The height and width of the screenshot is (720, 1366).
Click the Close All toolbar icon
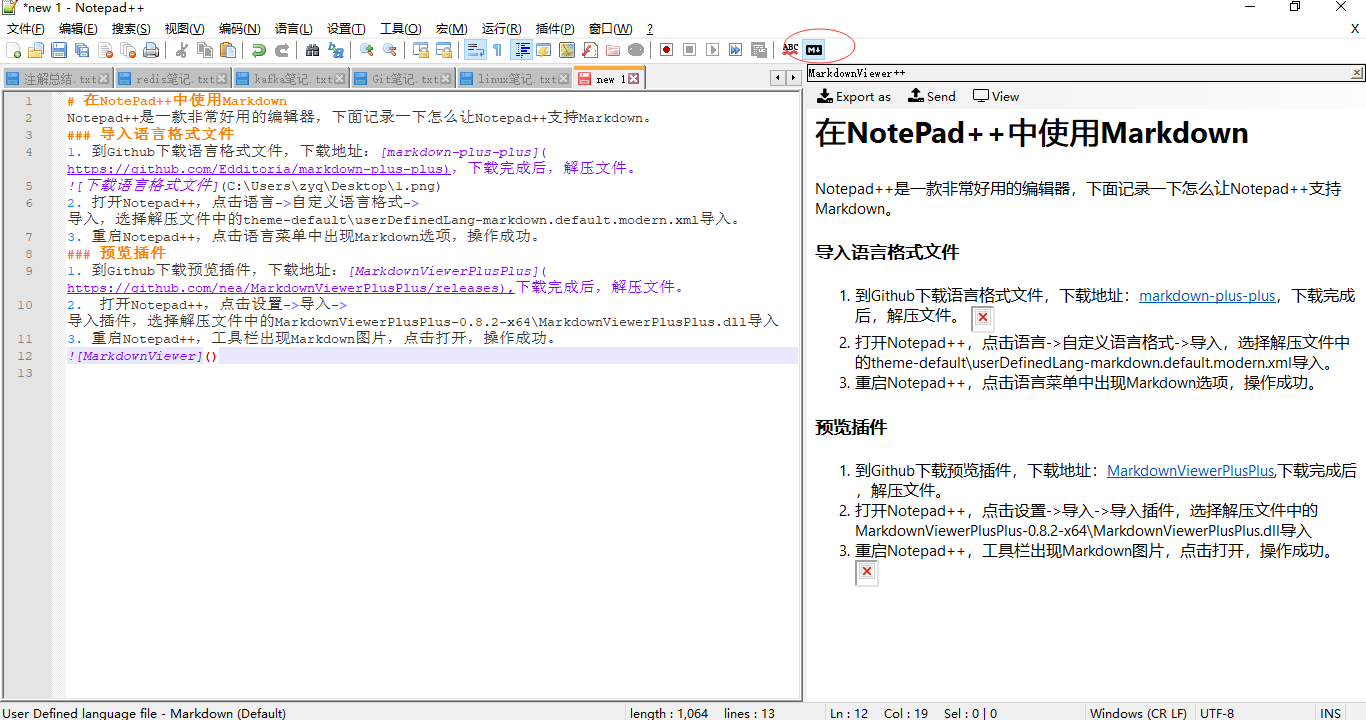pyautogui.click(x=128, y=49)
